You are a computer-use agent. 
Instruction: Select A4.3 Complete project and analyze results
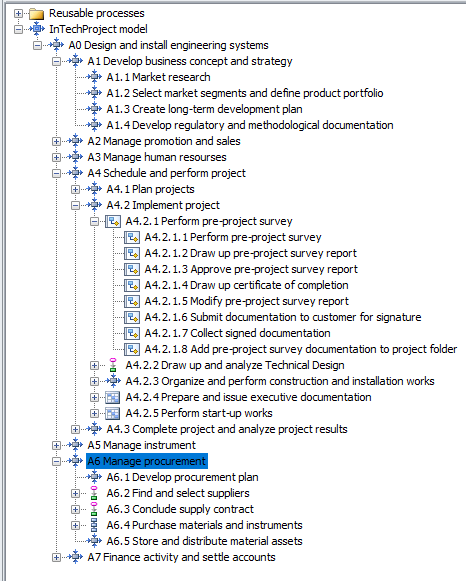click(227, 429)
